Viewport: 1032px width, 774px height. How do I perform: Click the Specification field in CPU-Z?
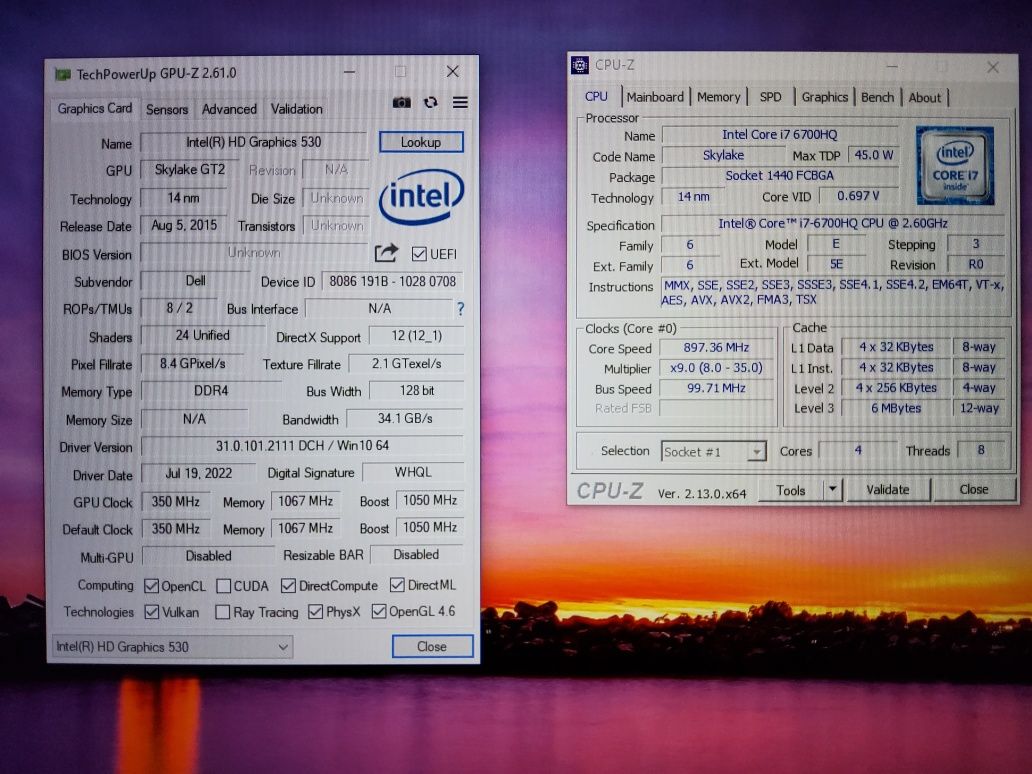pos(833,224)
